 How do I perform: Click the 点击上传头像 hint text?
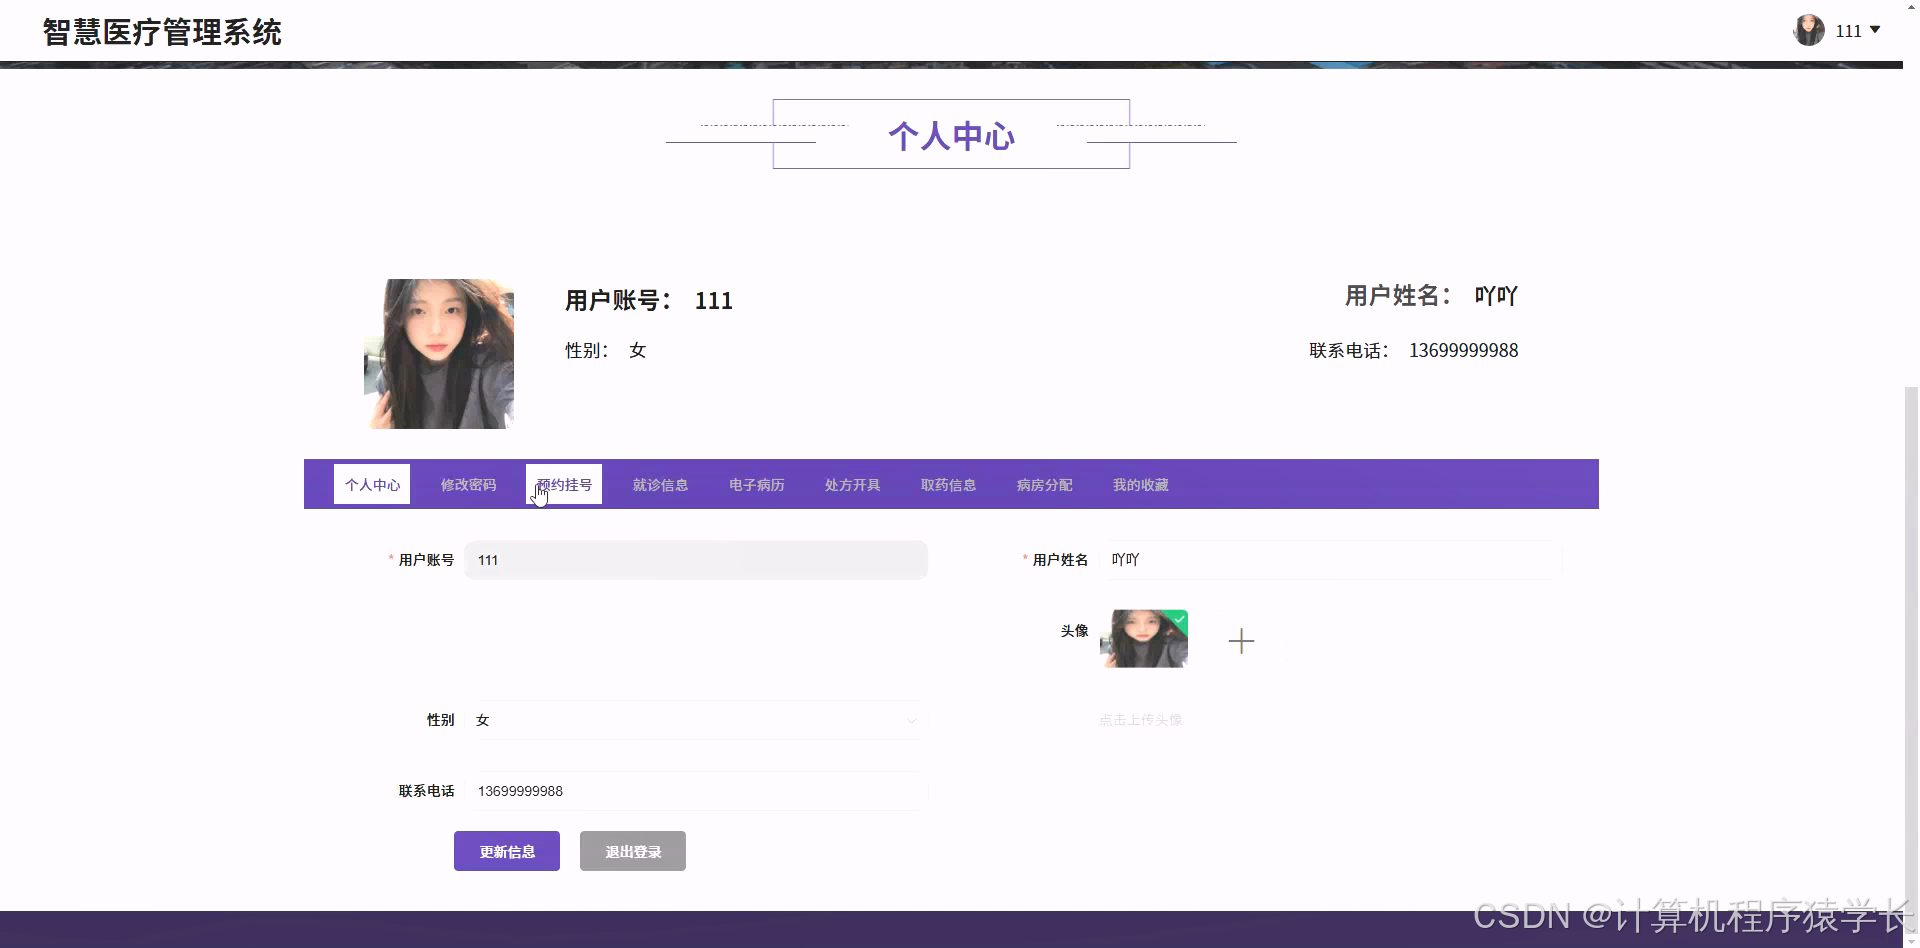(1141, 720)
